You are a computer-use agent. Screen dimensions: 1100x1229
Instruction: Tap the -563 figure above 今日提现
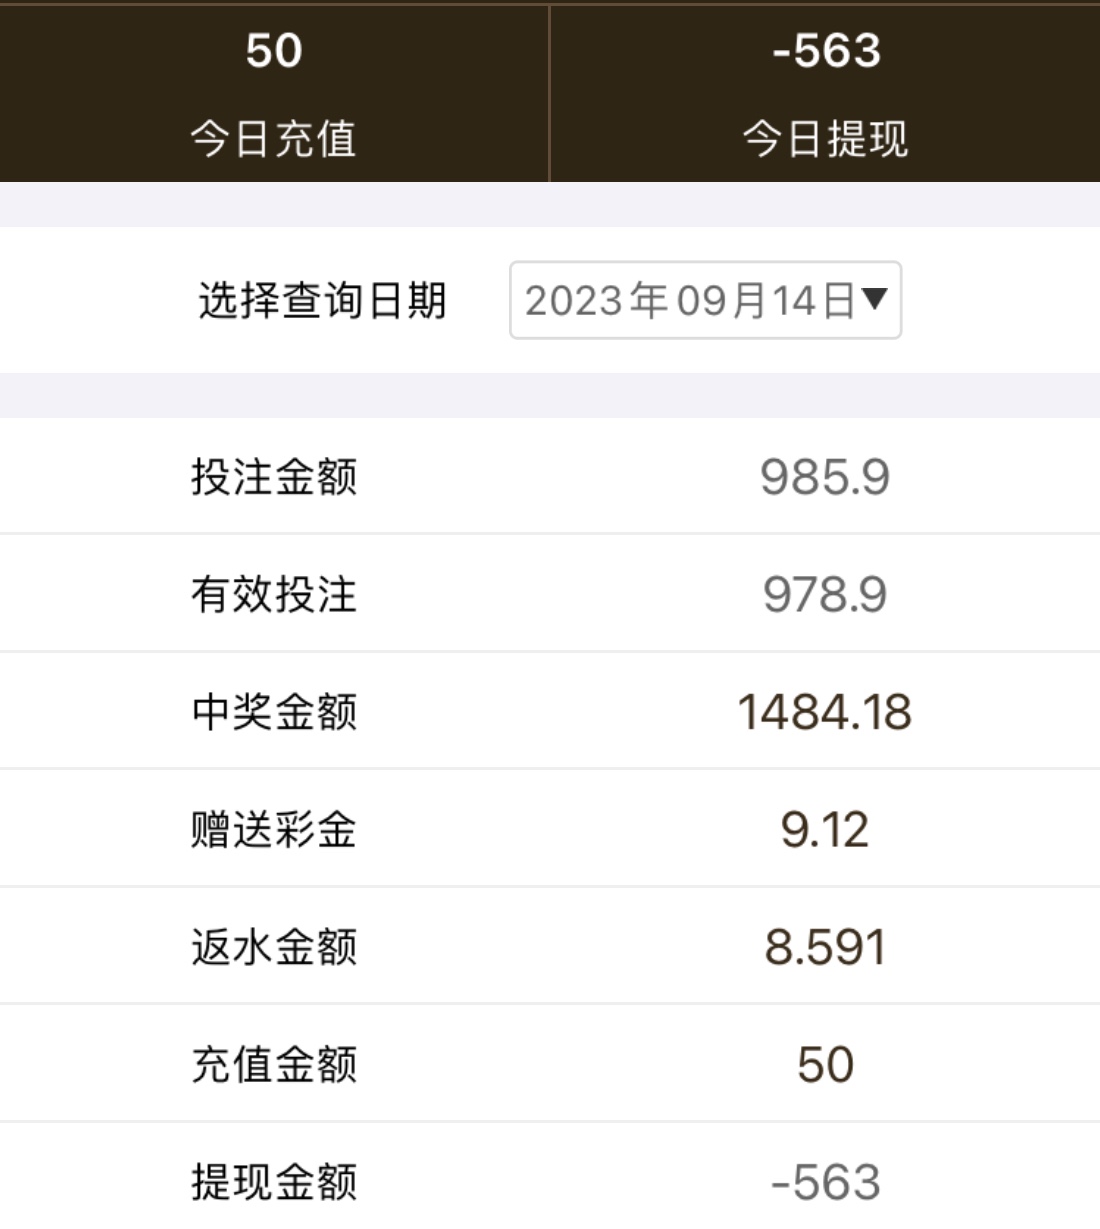tap(826, 50)
